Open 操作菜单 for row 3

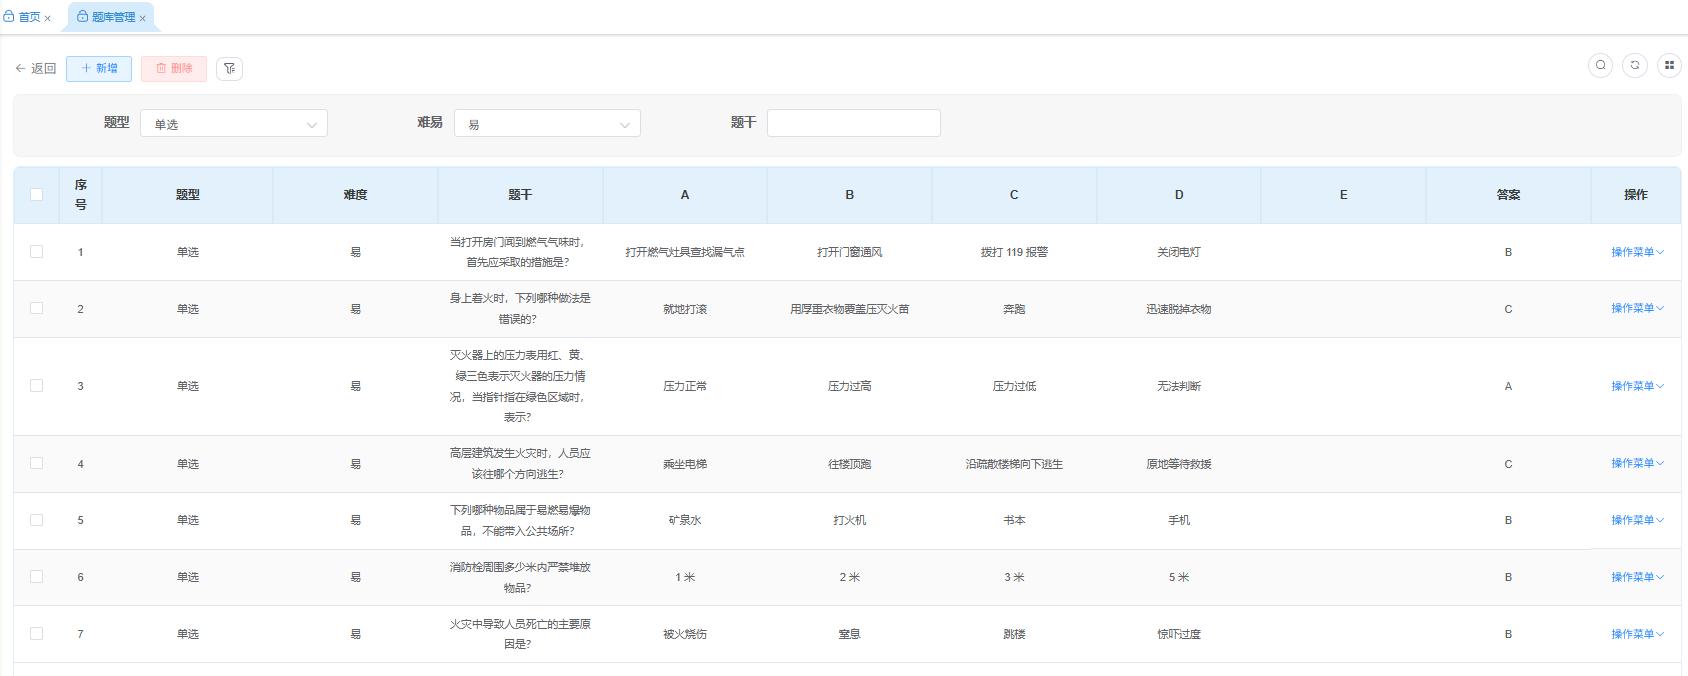click(x=1636, y=386)
